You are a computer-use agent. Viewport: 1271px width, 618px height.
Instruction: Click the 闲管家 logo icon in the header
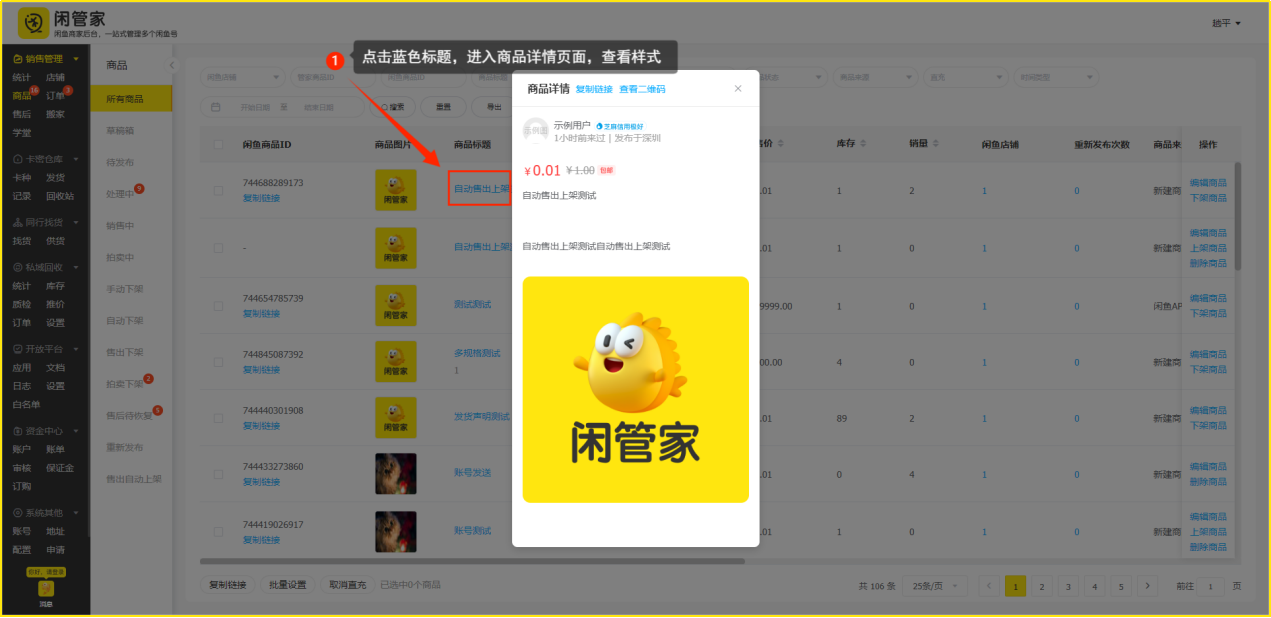(33, 22)
